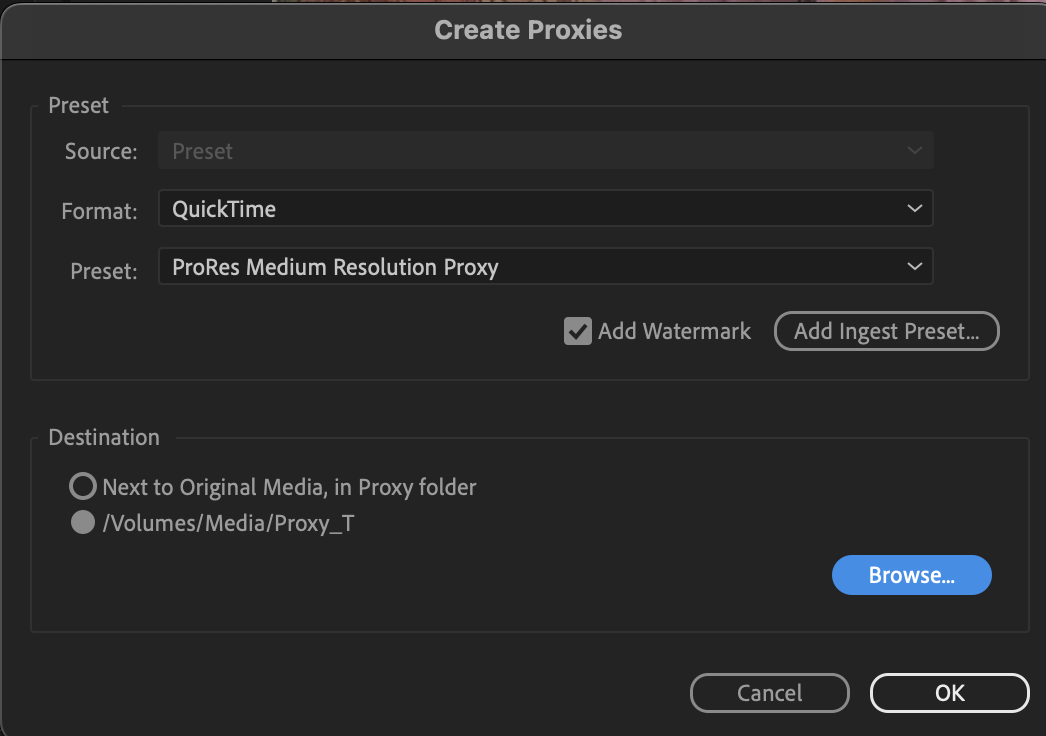Open the ProRes Medium Resolution Proxy preset dropdown
1046x736 pixels.
click(x=546, y=266)
